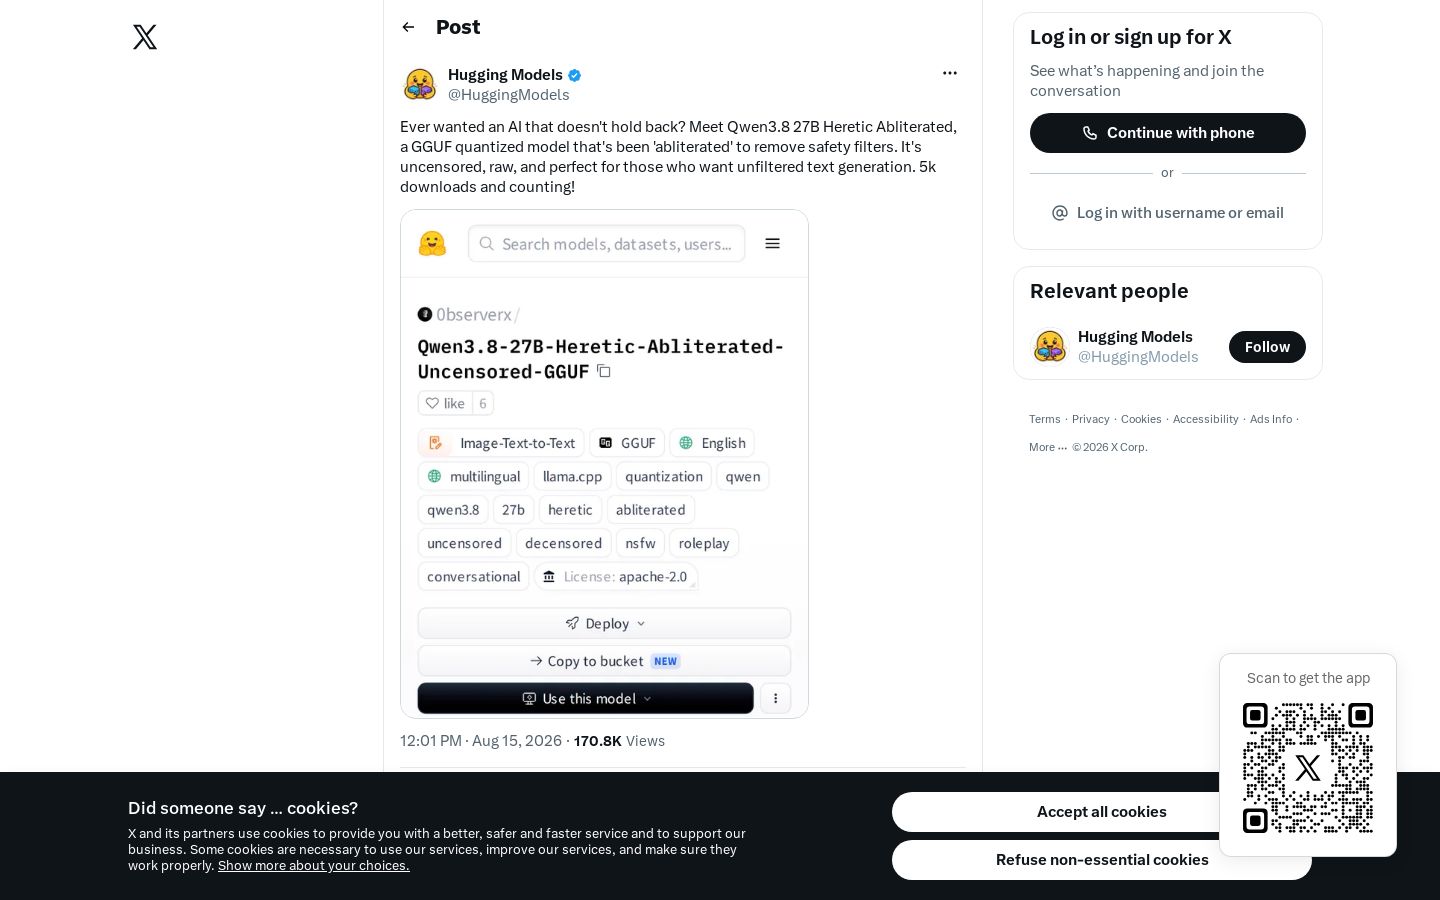Follow Hugging Models in Relevant people
The image size is (1440, 900).
(1267, 347)
